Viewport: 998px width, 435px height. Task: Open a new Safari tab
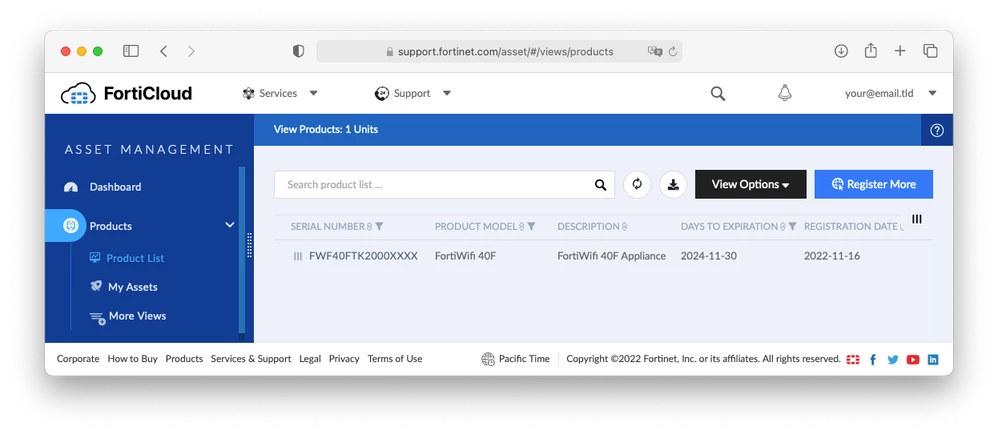pyautogui.click(x=899, y=52)
